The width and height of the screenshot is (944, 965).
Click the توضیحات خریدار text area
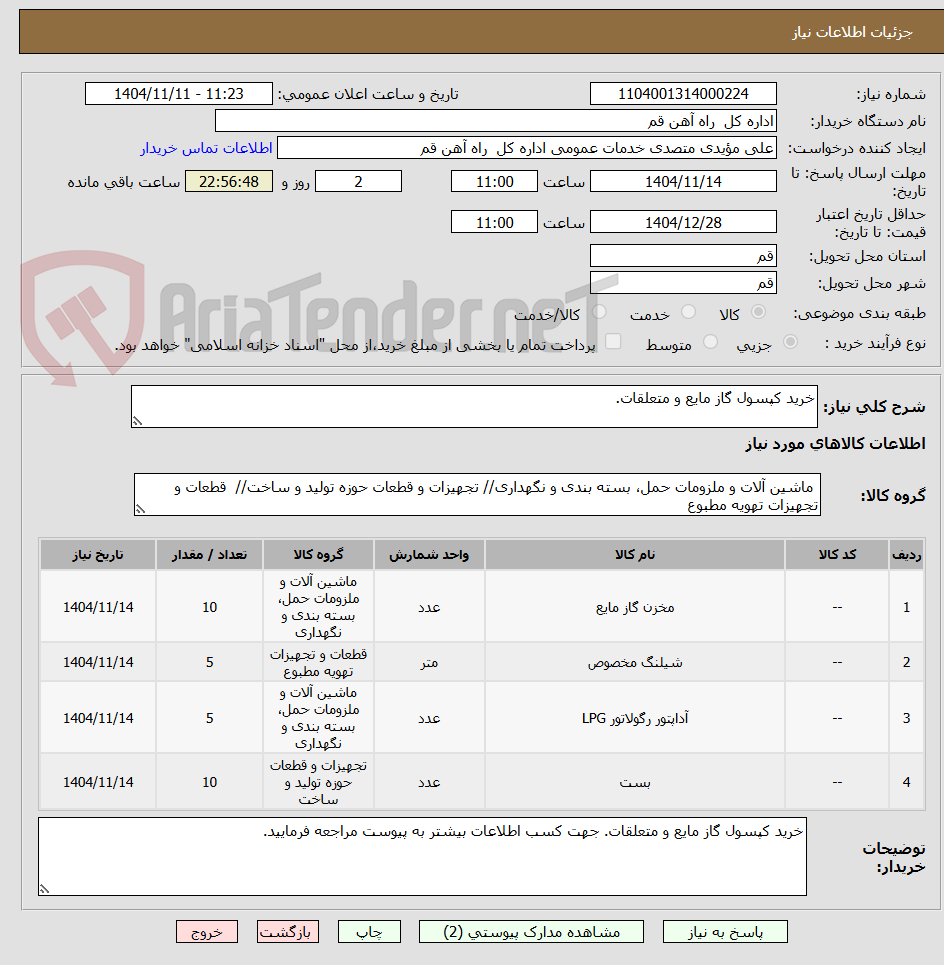point(422,857)
